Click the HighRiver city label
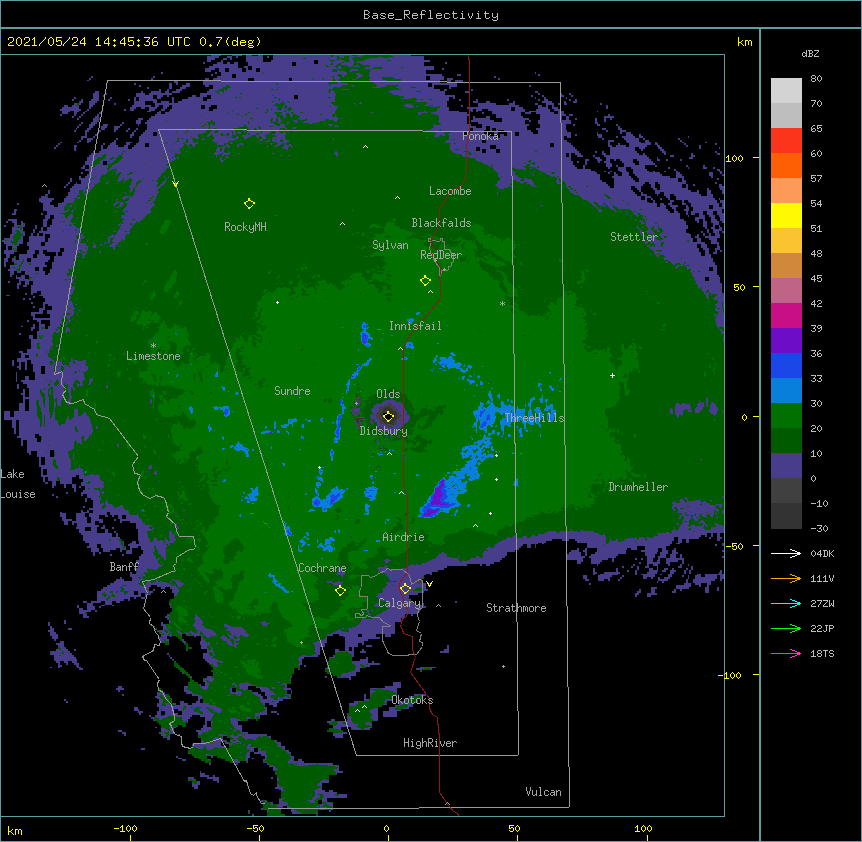 pos(430,743)
